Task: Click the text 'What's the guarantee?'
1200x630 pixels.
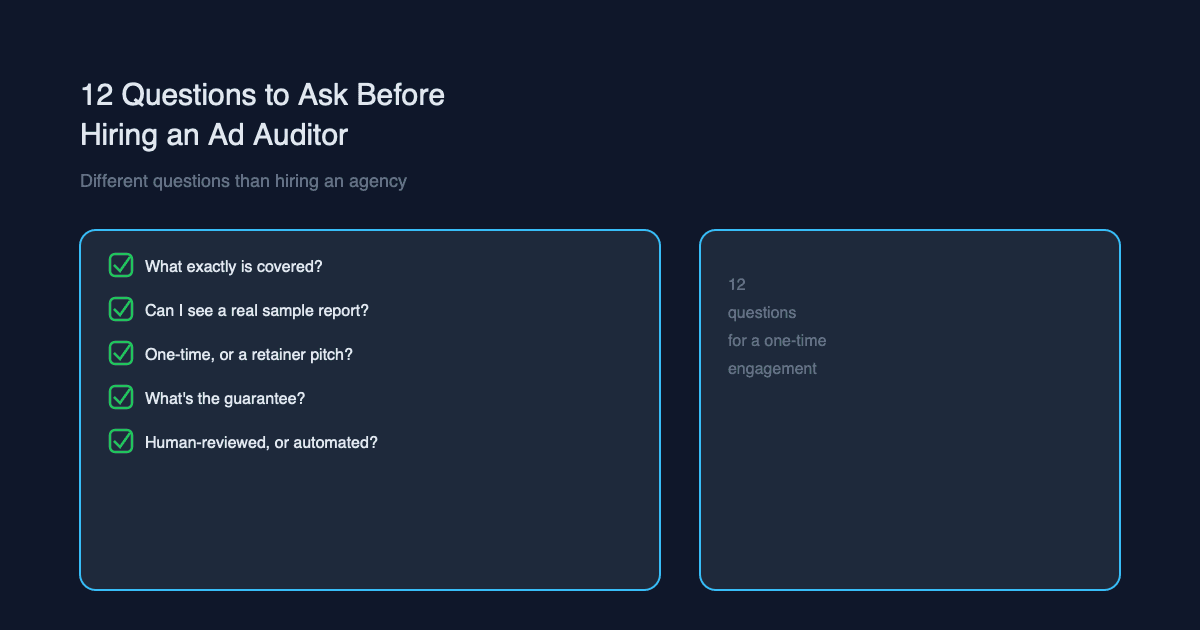Action: tap(225, 398)
